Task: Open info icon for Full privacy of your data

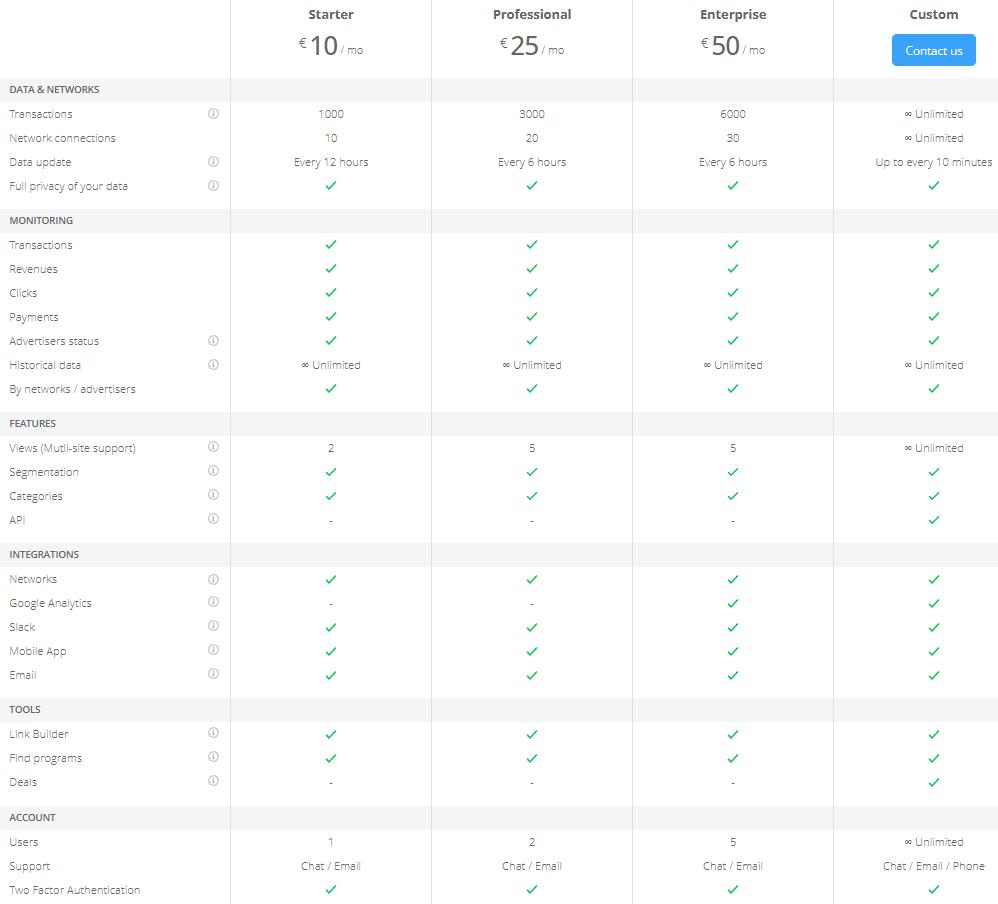Action: [x=214, y=185]
